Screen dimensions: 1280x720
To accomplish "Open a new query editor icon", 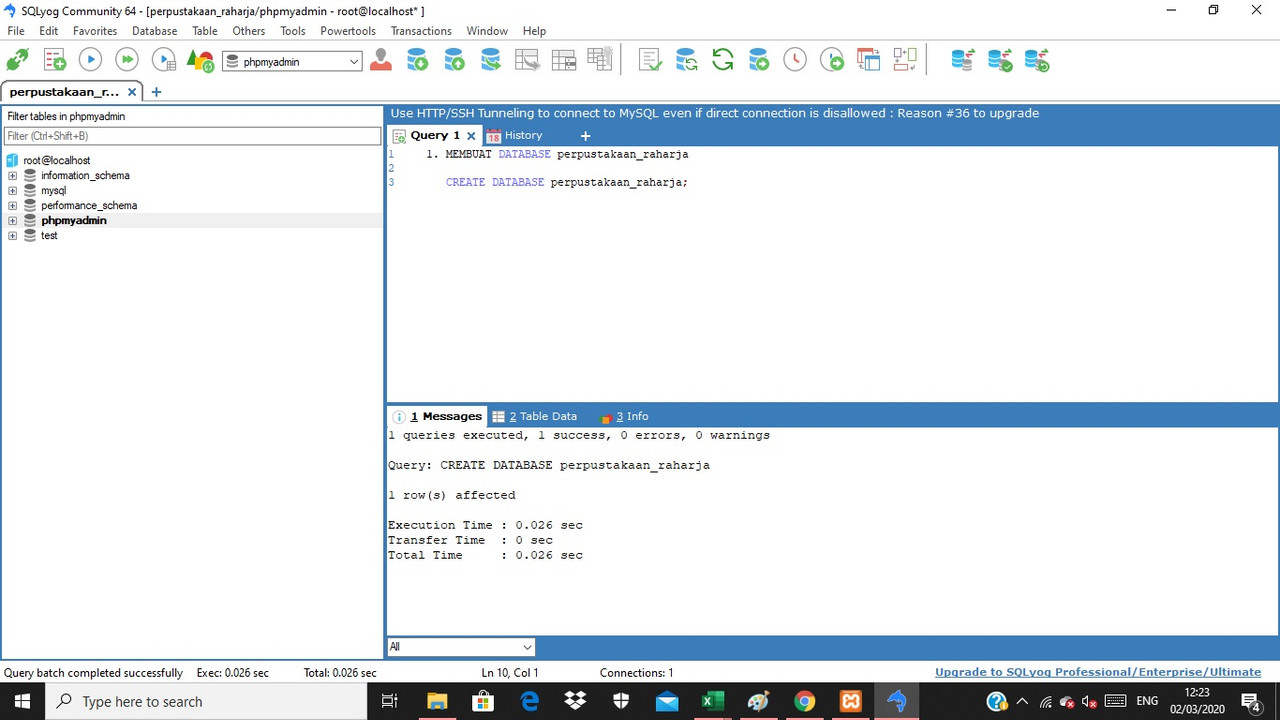I will coord(54,60).
